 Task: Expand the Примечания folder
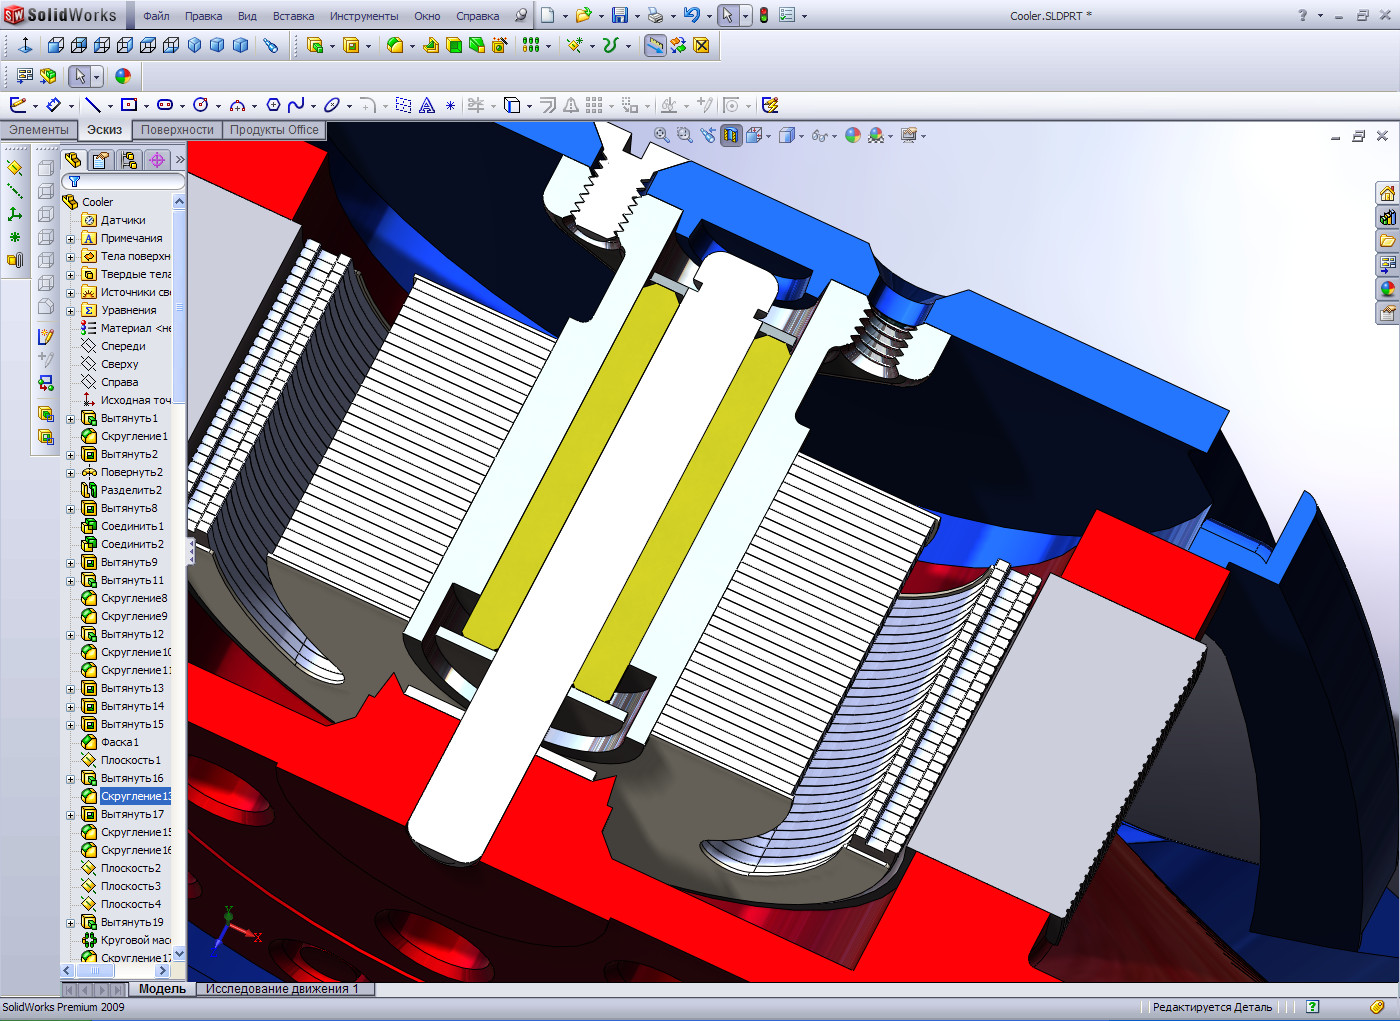[x=71, y=239]
